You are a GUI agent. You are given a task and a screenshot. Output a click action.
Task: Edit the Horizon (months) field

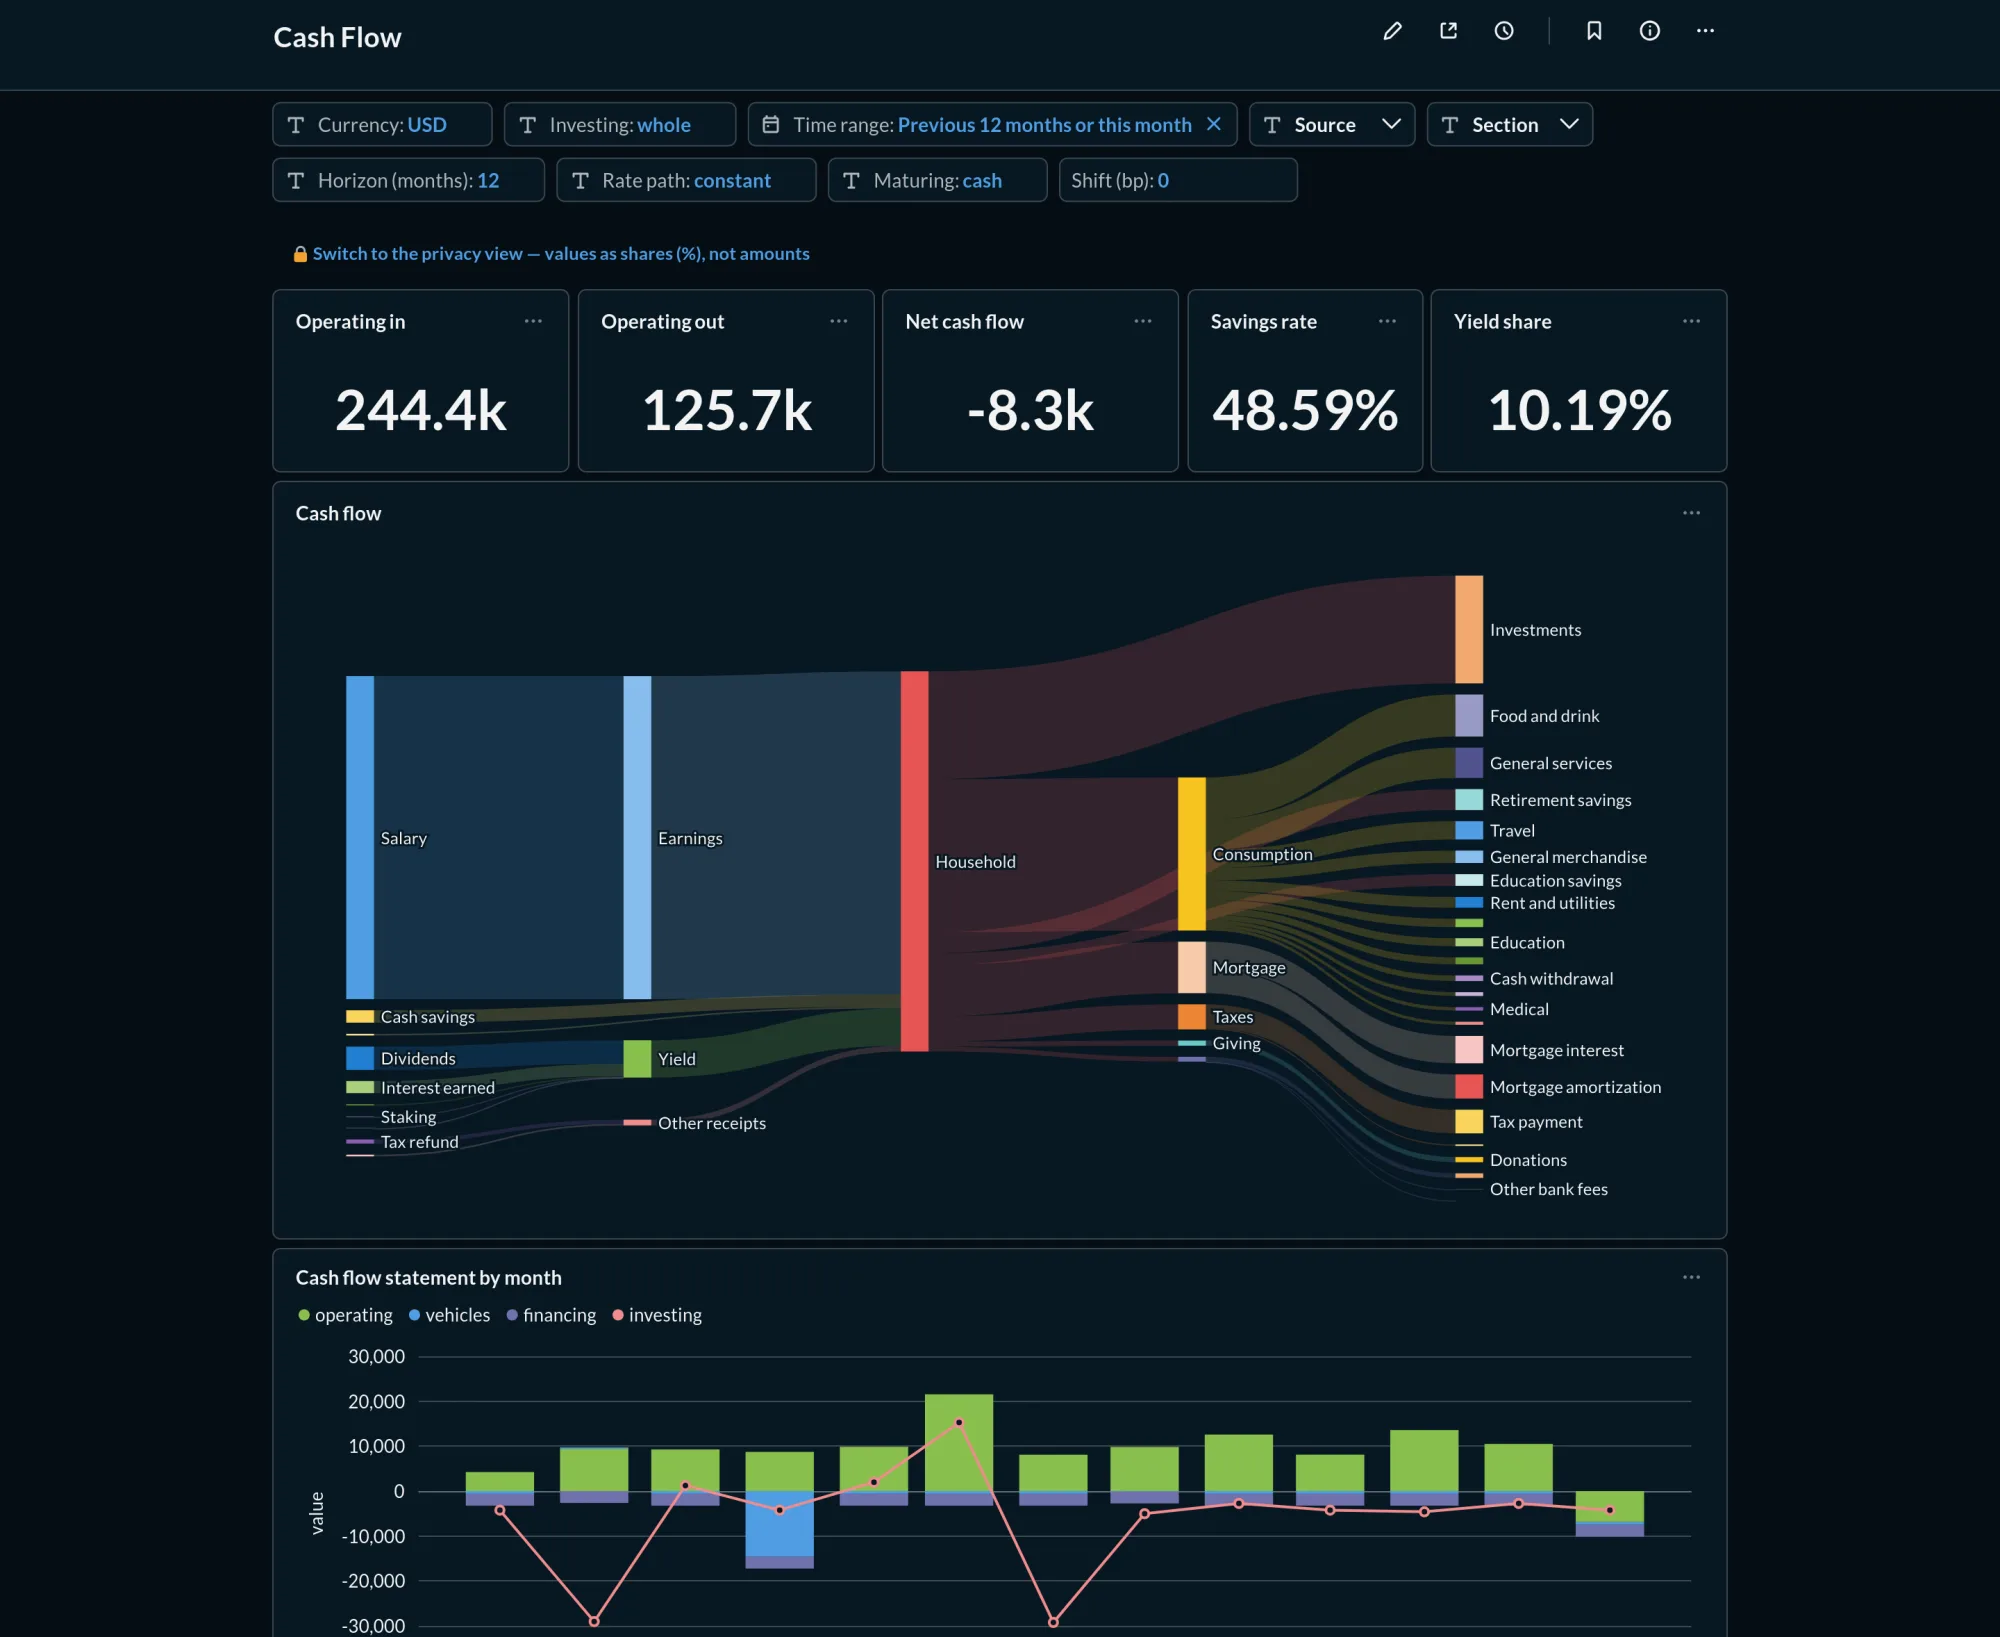[408, 180]
